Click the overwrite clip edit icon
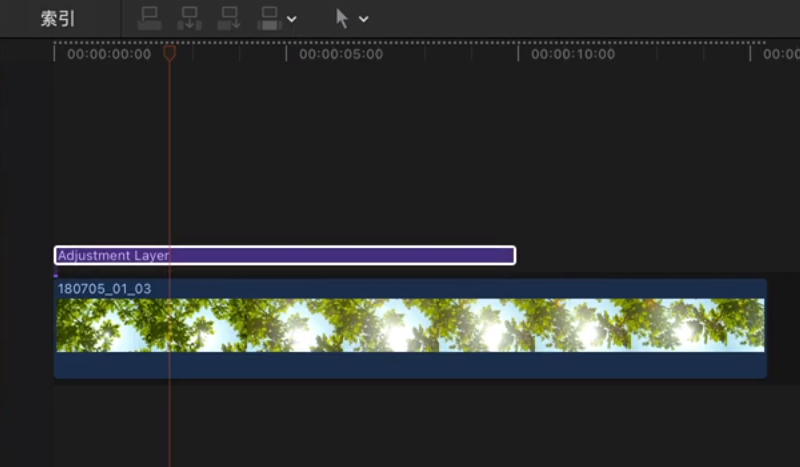The height and width of the screenshot is (467, 800). coord(269,19)
